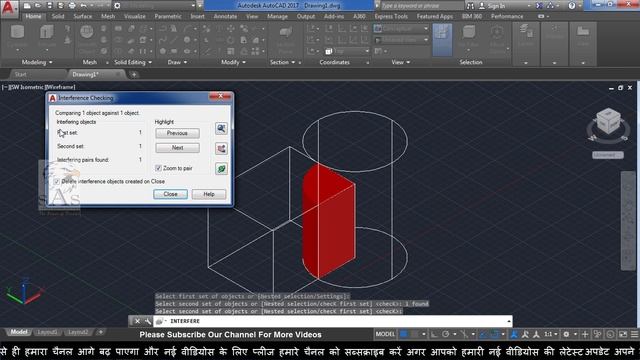The width and height of the screenshot is (640, 360).
Task: Click the Help question mark icon
Action: click(572, 6)
